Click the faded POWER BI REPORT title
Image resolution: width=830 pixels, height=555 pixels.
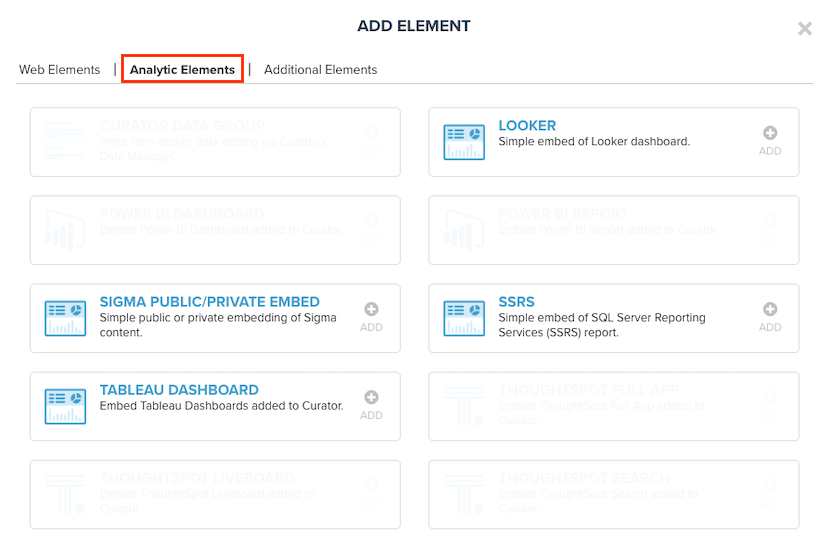point(563,213)
